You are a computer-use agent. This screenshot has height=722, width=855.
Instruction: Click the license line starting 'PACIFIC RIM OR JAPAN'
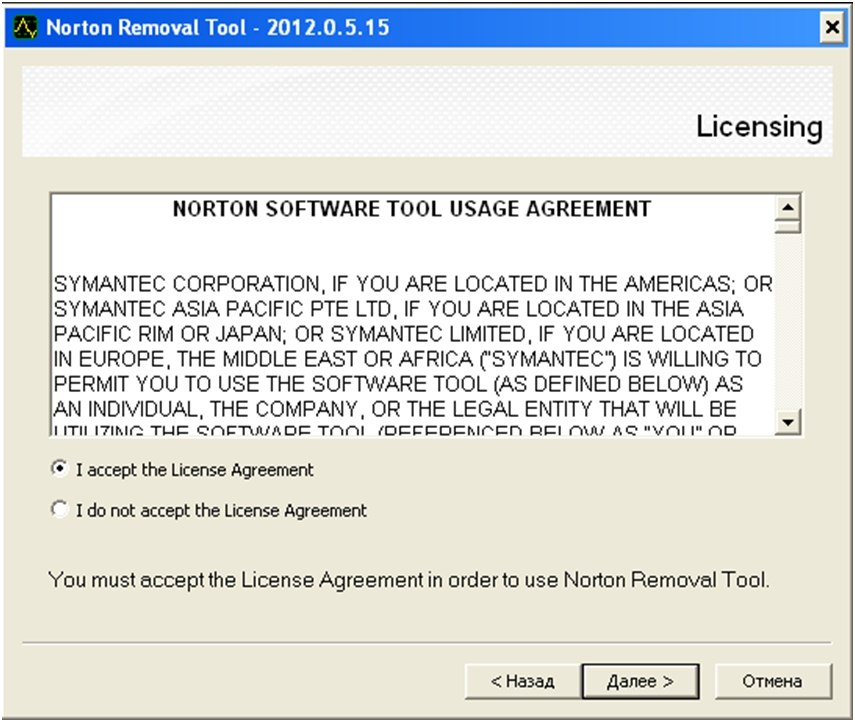404,334
